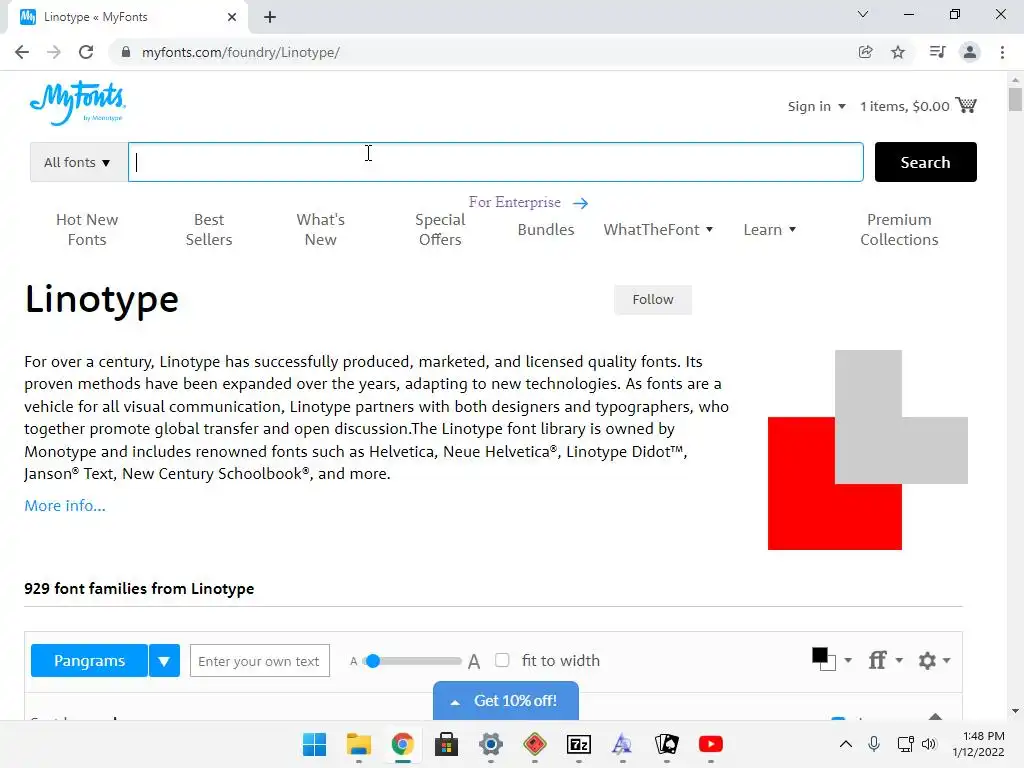
Task: Close the Linotype MyFonts tab
Action: (232, 17)
